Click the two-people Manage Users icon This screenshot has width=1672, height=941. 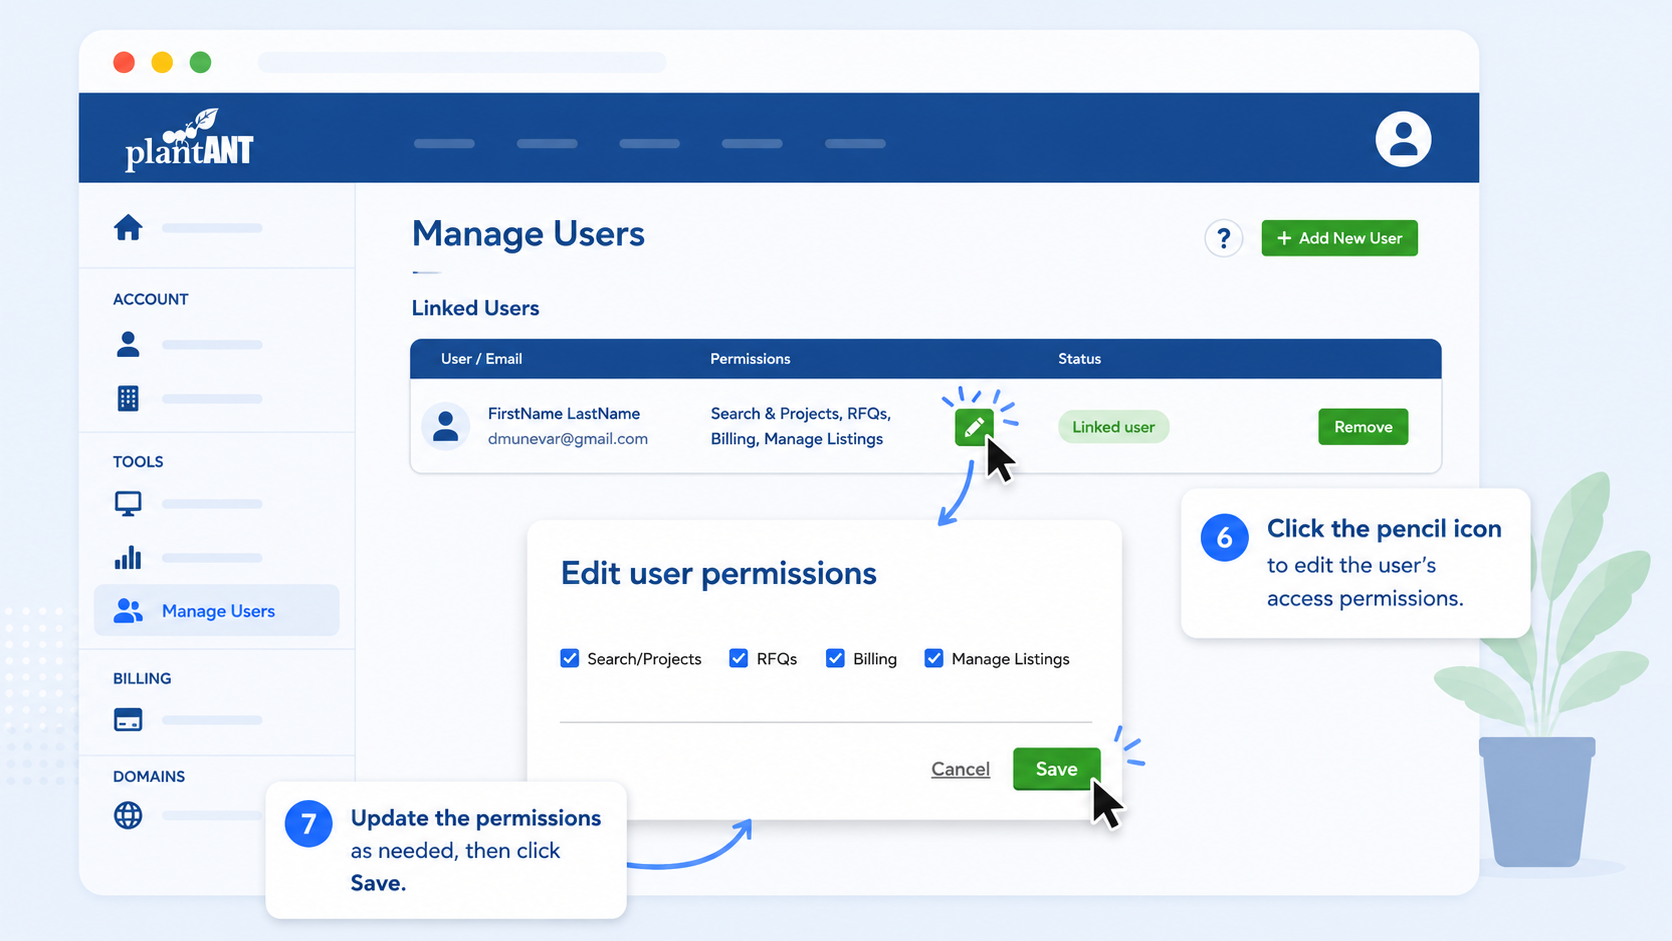pyautogui.click(x=128, y=610)
